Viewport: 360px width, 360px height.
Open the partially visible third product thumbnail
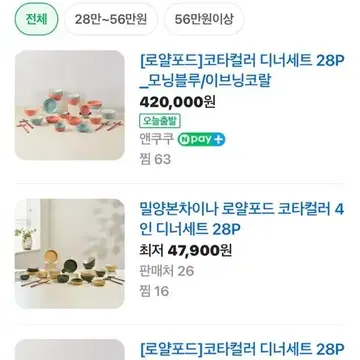[70, 350]
